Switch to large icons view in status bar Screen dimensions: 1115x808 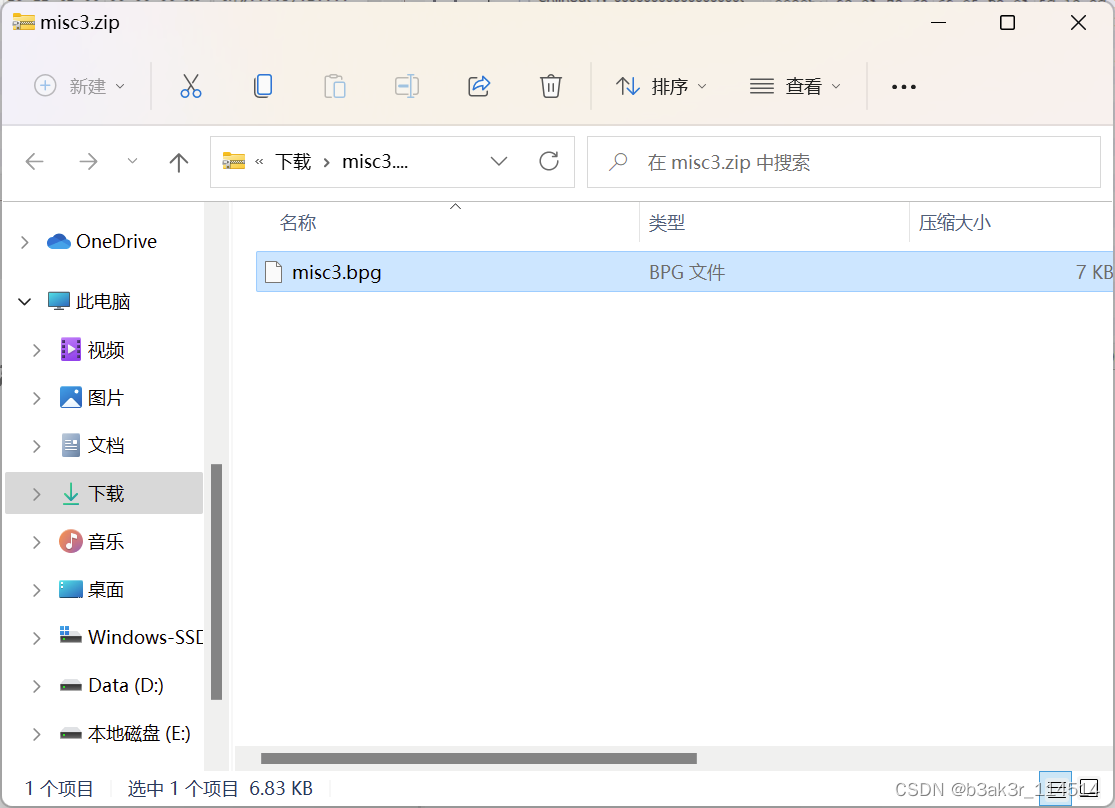pos(1090,789)
